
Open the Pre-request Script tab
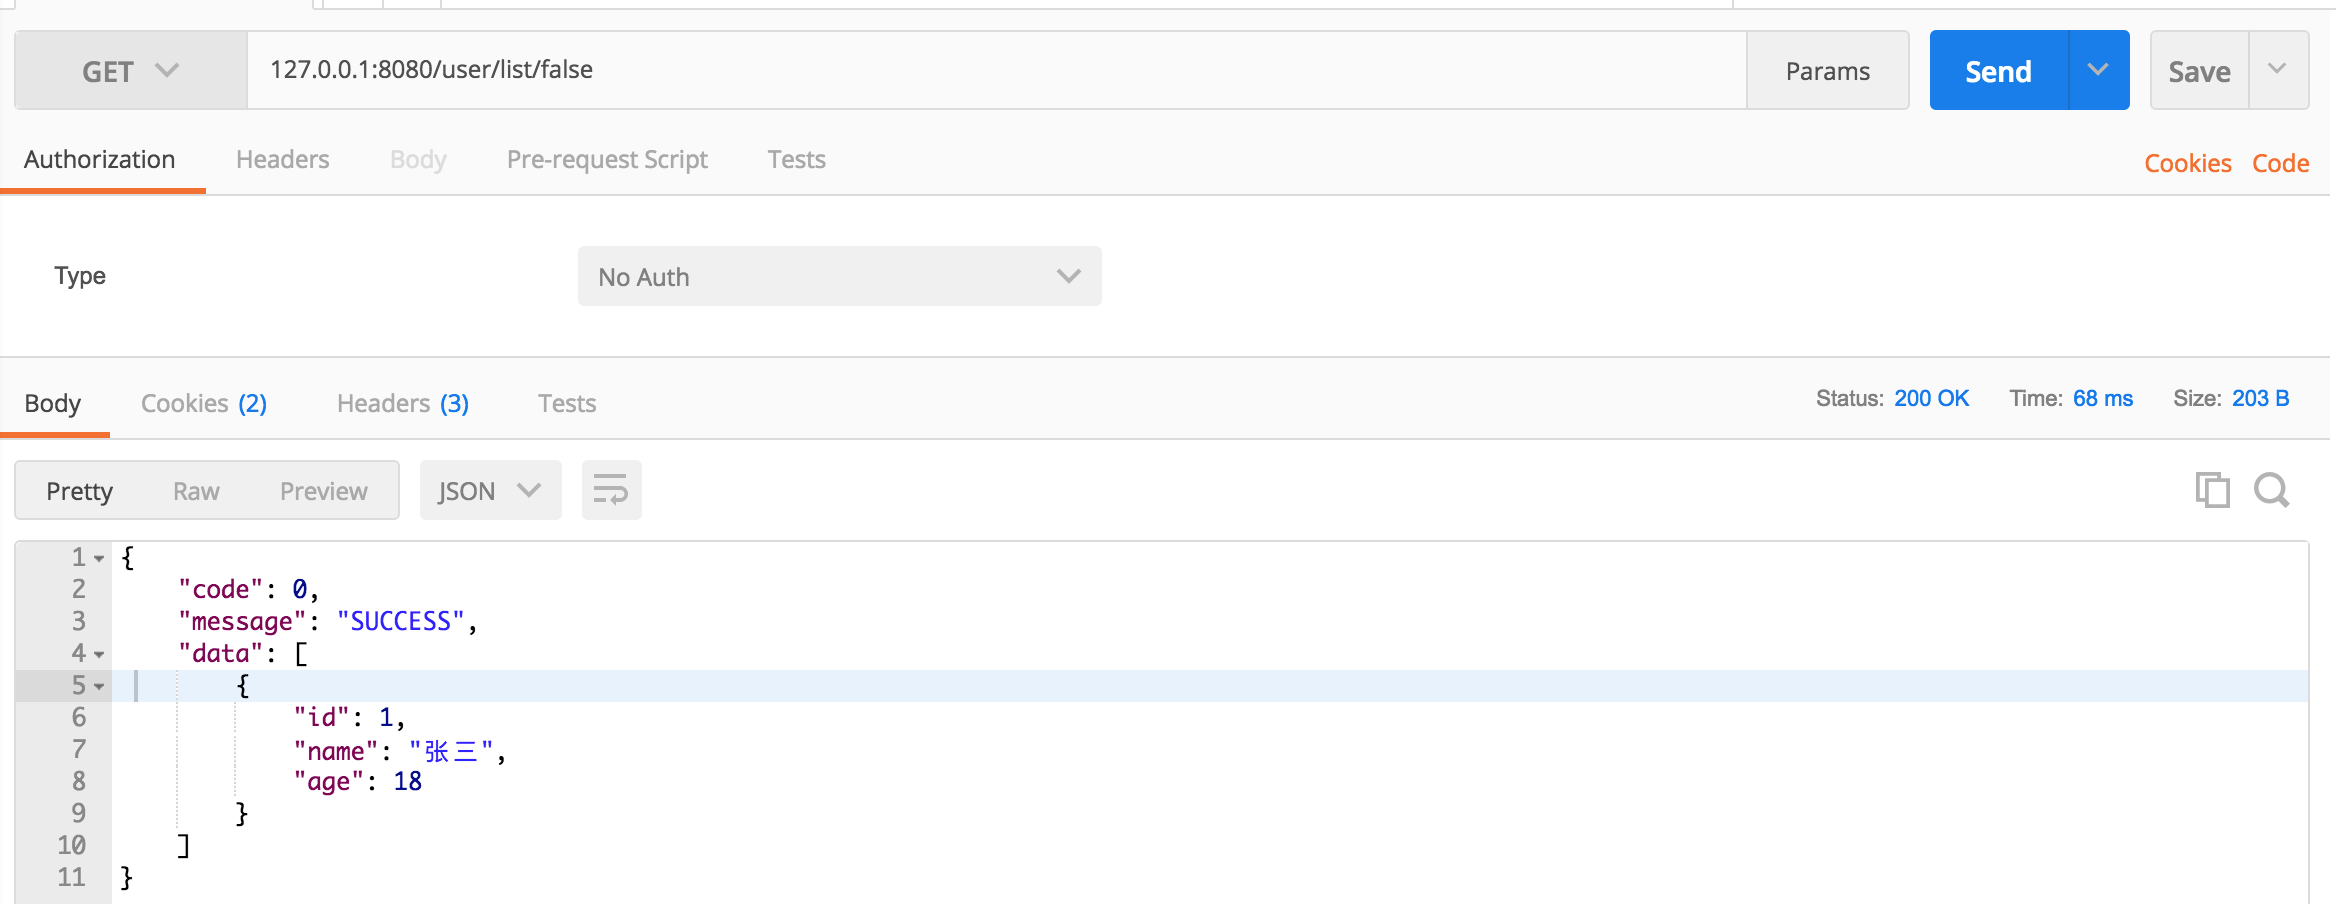[607, 160]
